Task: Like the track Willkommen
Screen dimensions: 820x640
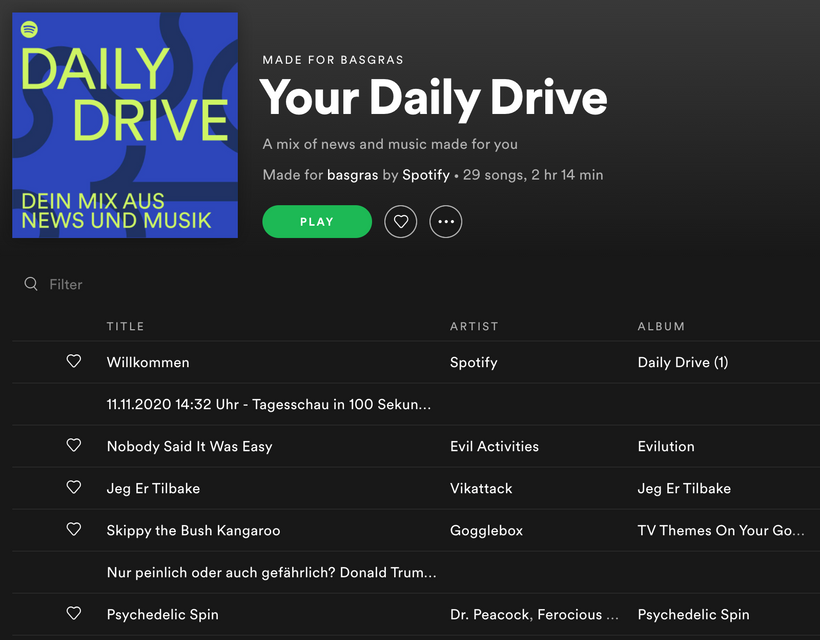Action: click(x=74, y=361)
